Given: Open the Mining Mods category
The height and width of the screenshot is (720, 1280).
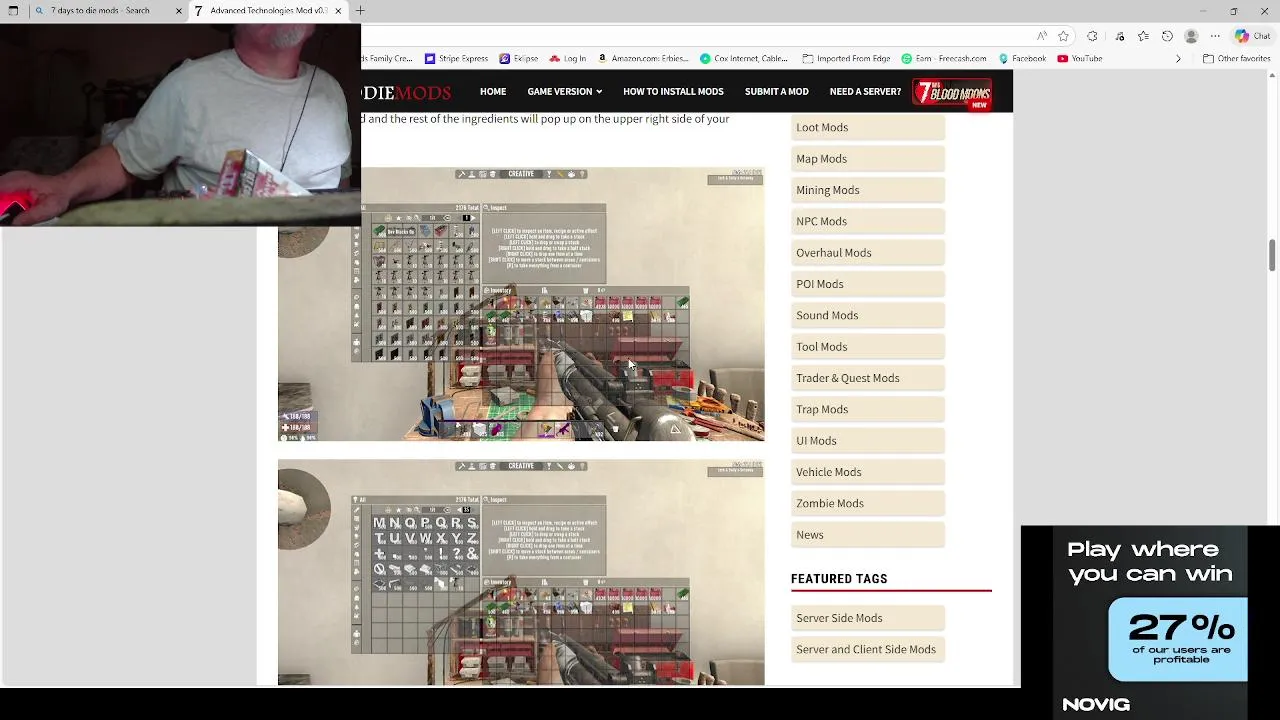Looking at the screenshot, I should tap(867, 190).
